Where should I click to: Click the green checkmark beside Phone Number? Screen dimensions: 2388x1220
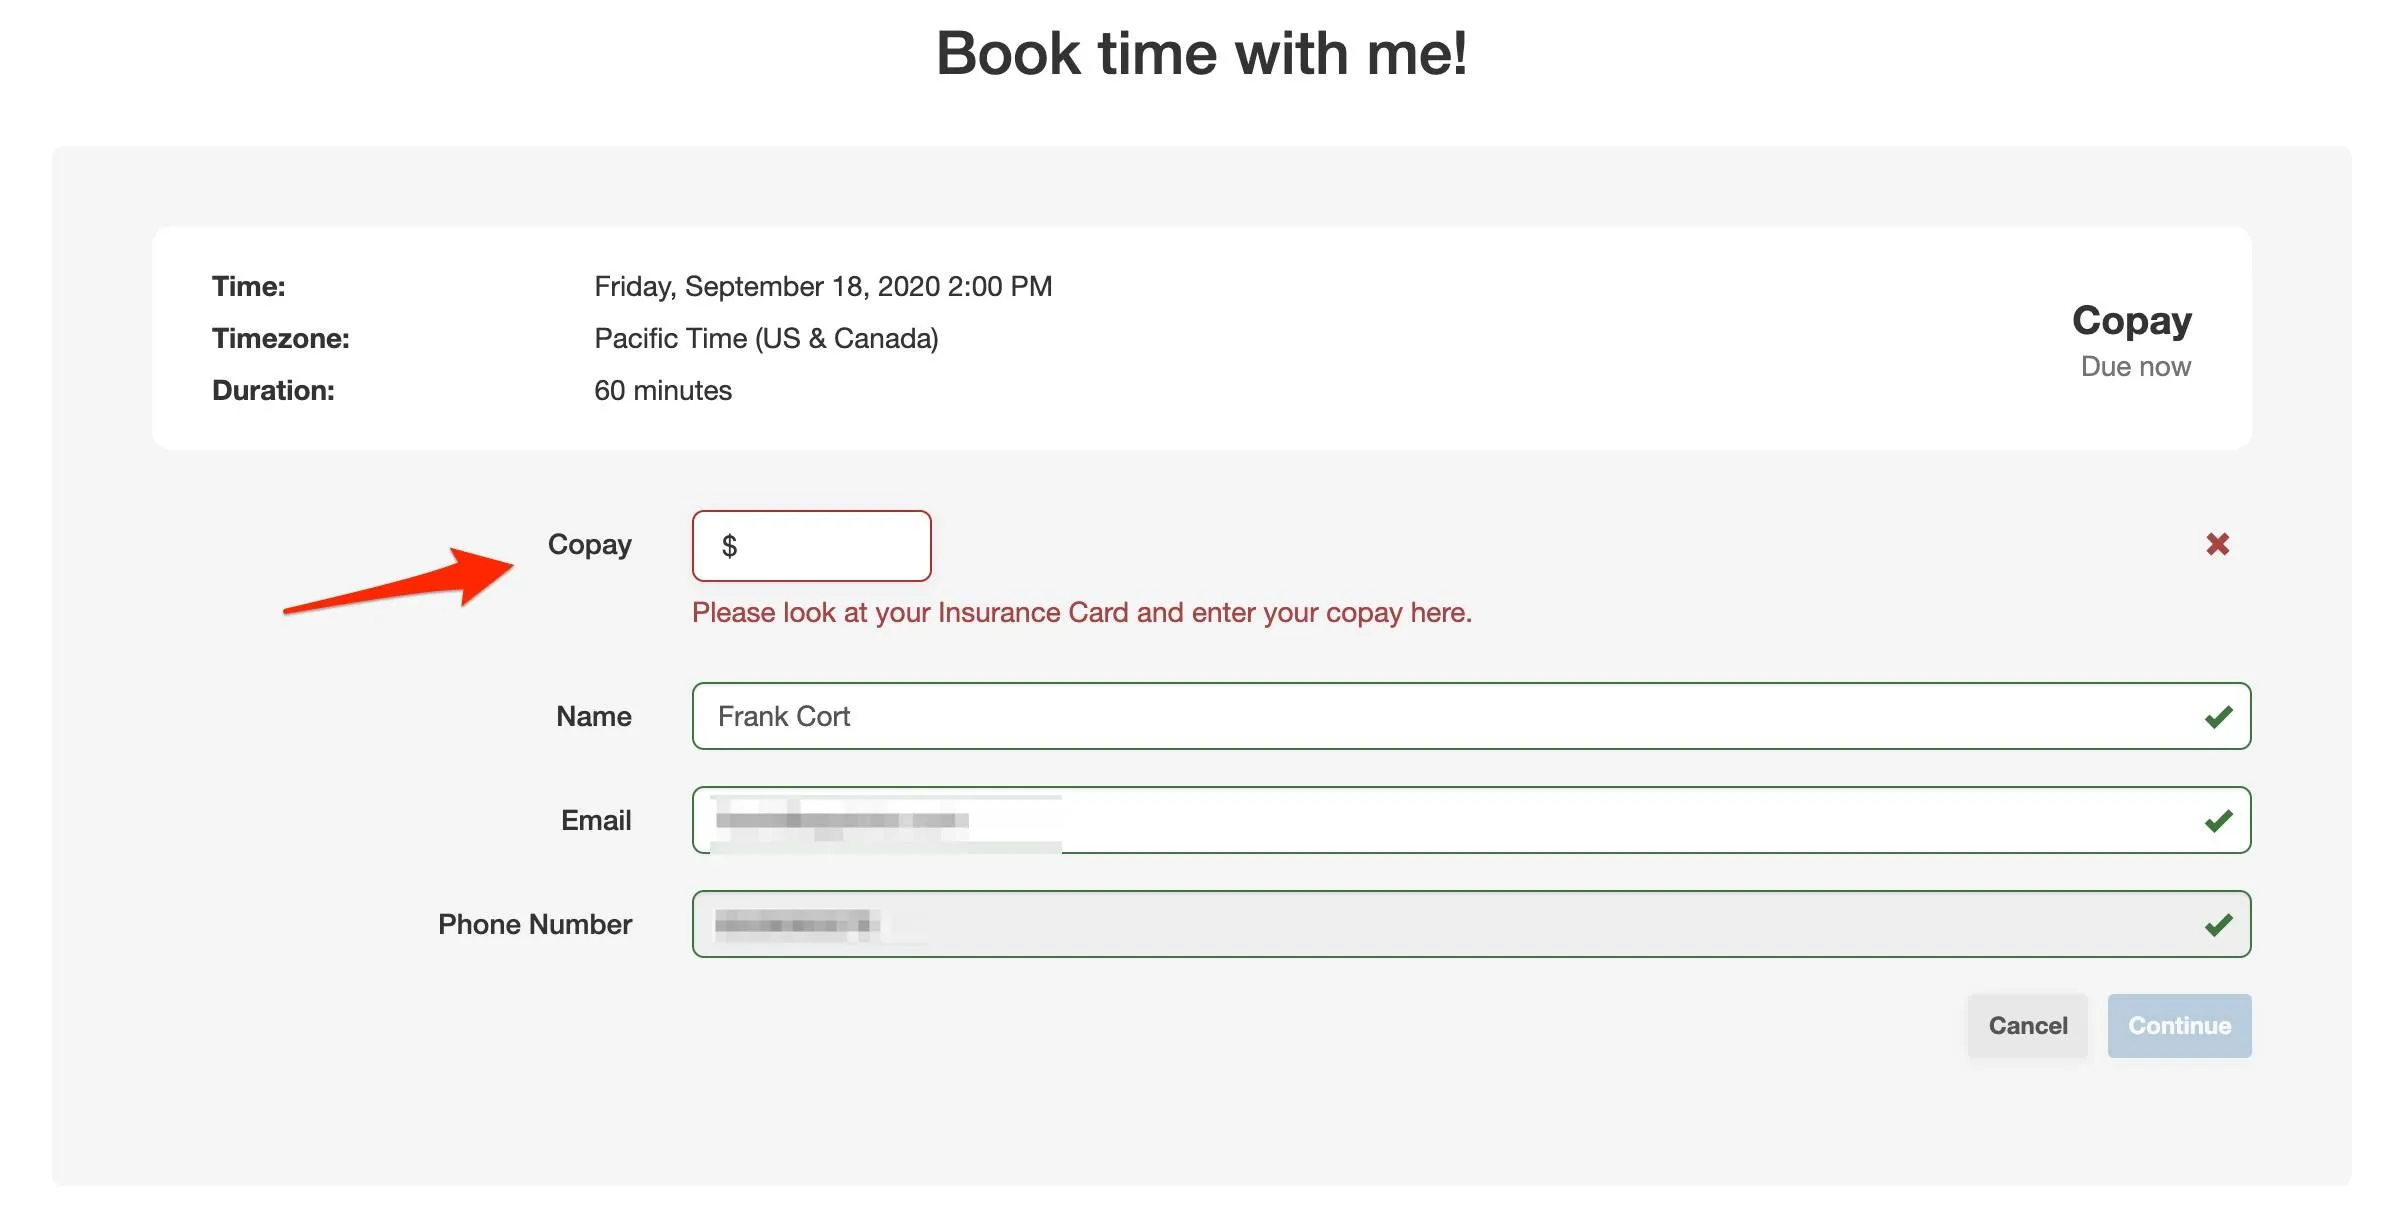[x=2218, y=923]
